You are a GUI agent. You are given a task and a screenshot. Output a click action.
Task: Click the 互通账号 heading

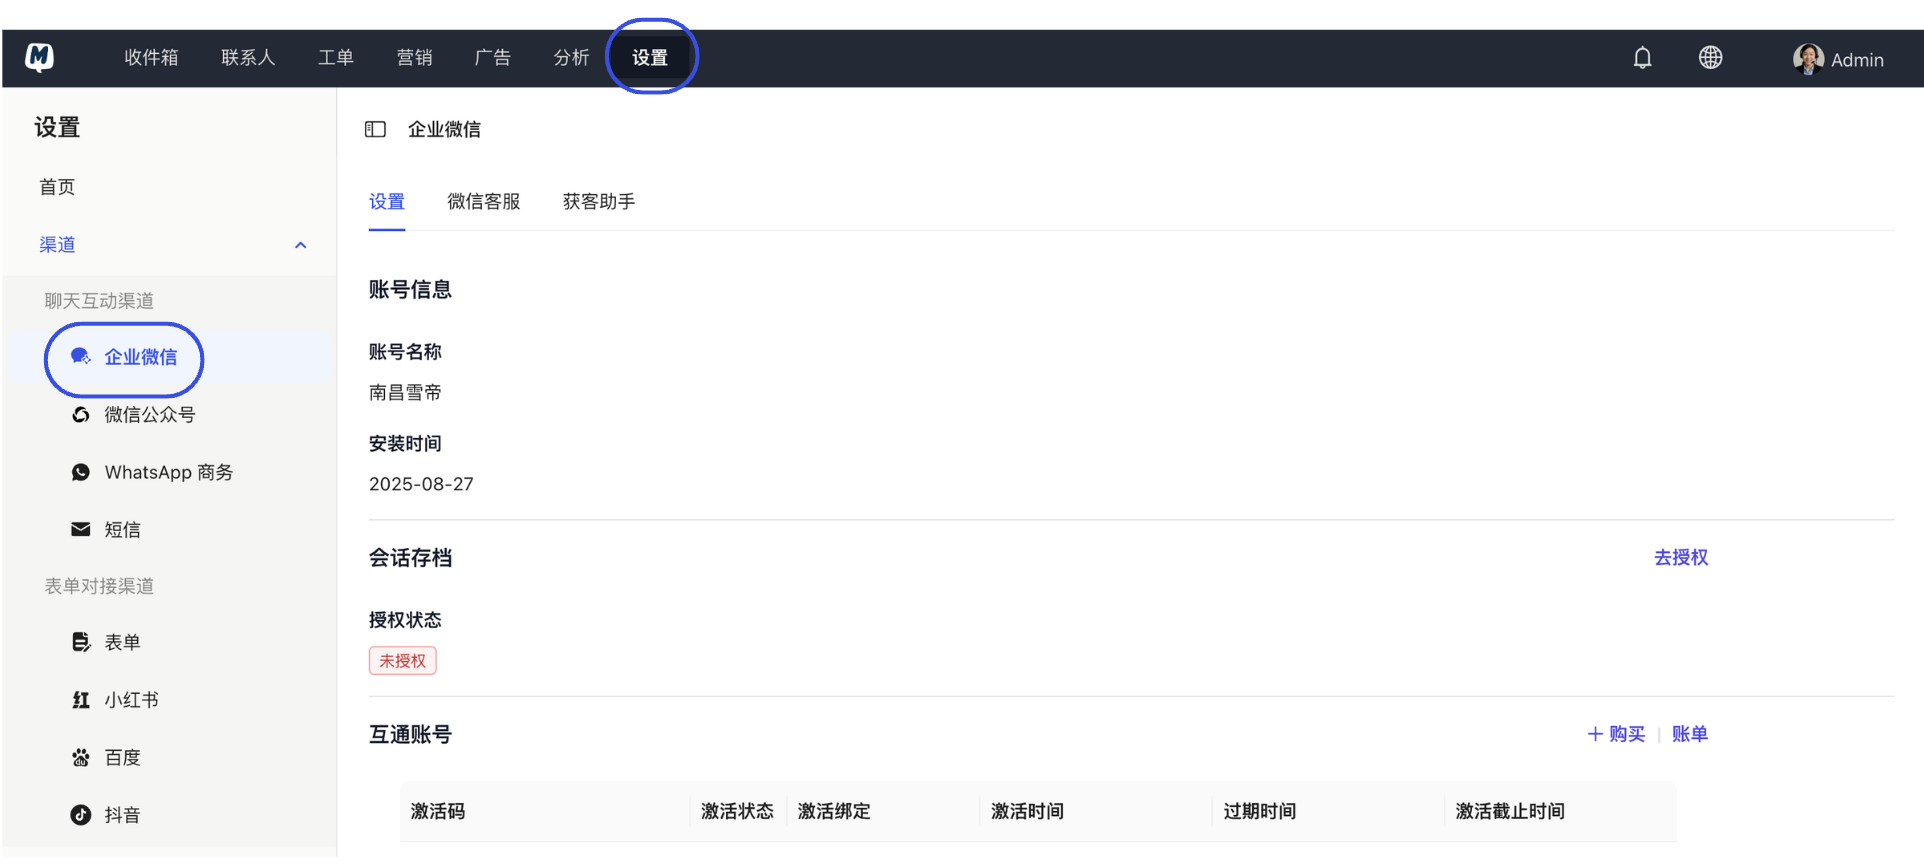click(x=410, y=735)
